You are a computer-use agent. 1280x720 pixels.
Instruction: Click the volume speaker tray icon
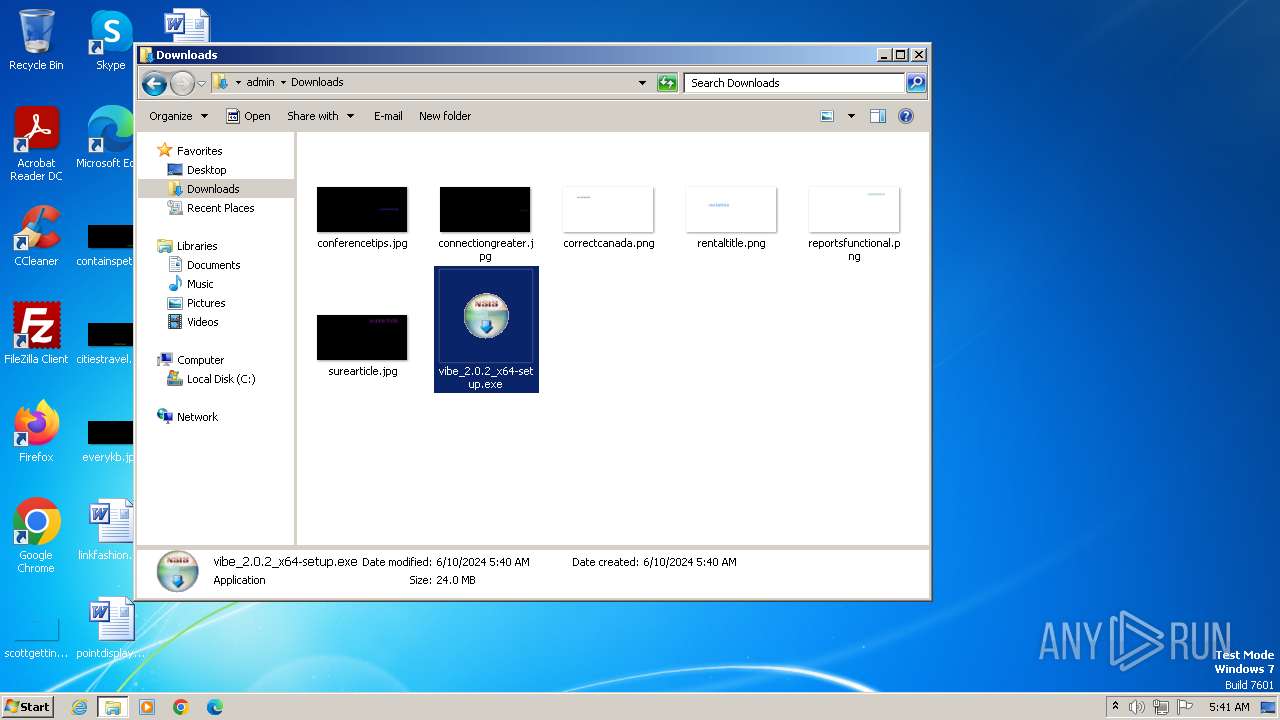coord(1137,707)
